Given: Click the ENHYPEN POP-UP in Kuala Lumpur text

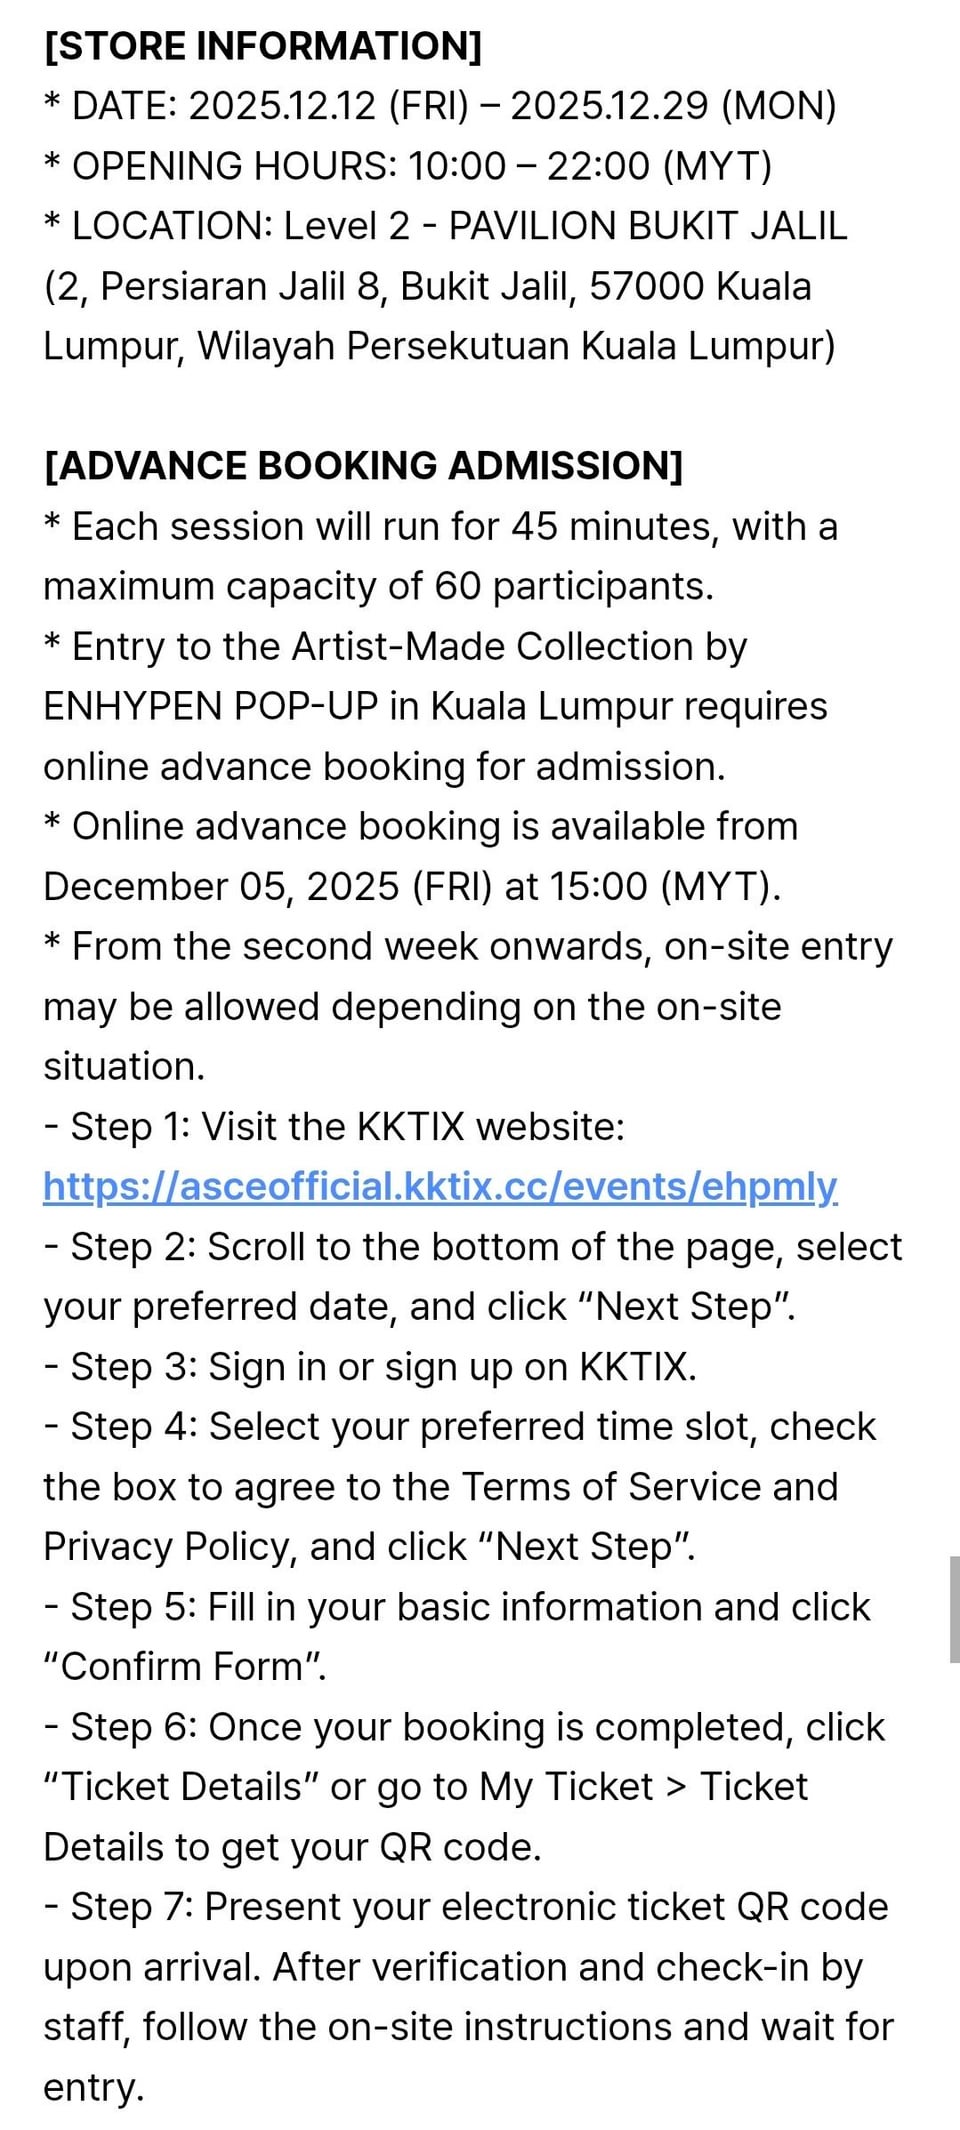Looking at the screenshot, I should [435, 706].
